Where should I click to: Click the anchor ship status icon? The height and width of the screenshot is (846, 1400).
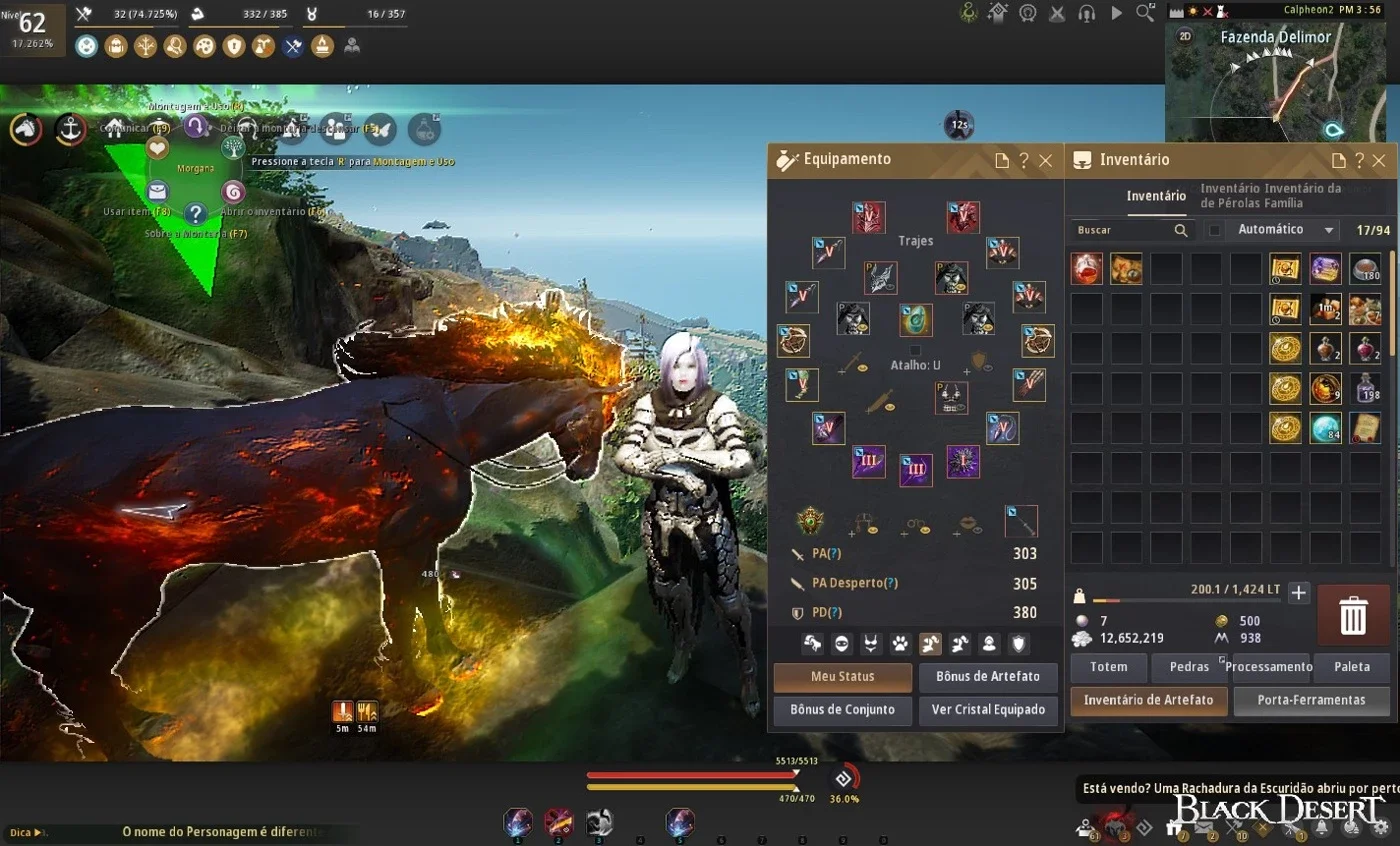[x=70, y=128]
